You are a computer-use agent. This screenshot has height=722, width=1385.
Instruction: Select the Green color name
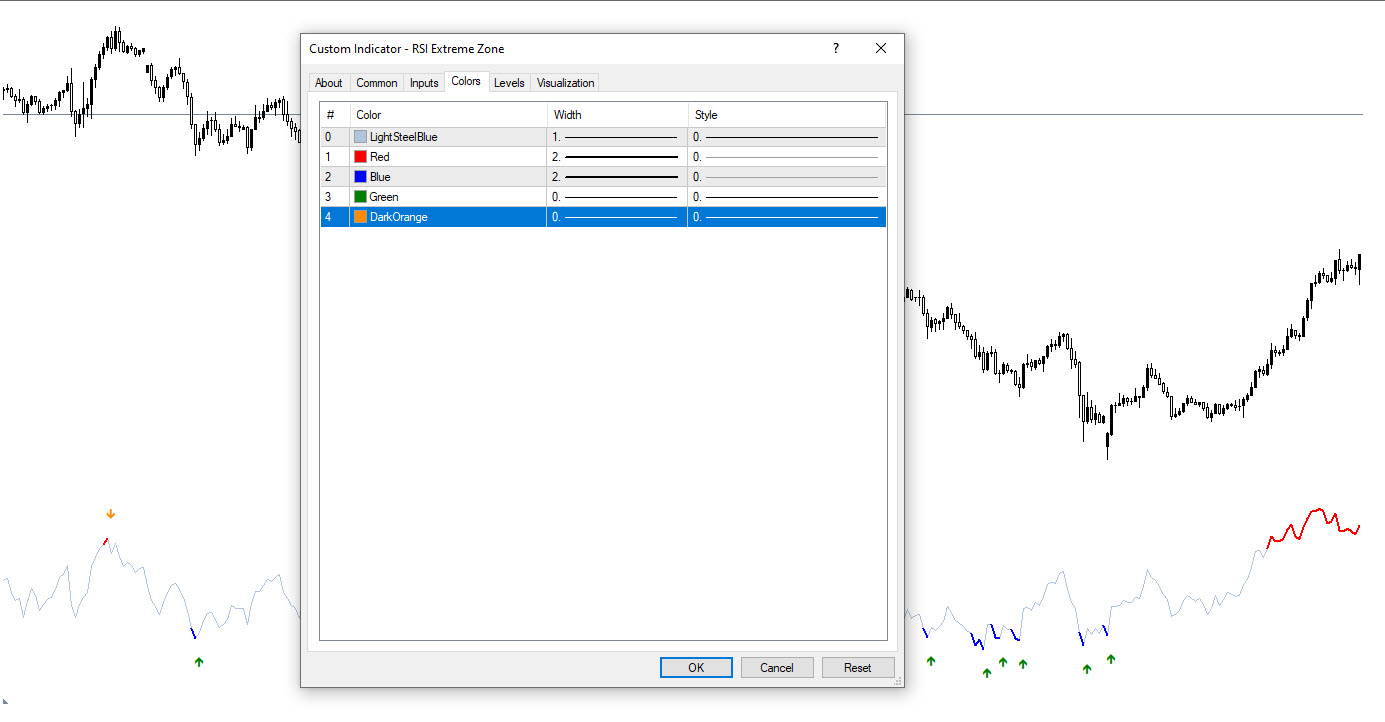384,197
